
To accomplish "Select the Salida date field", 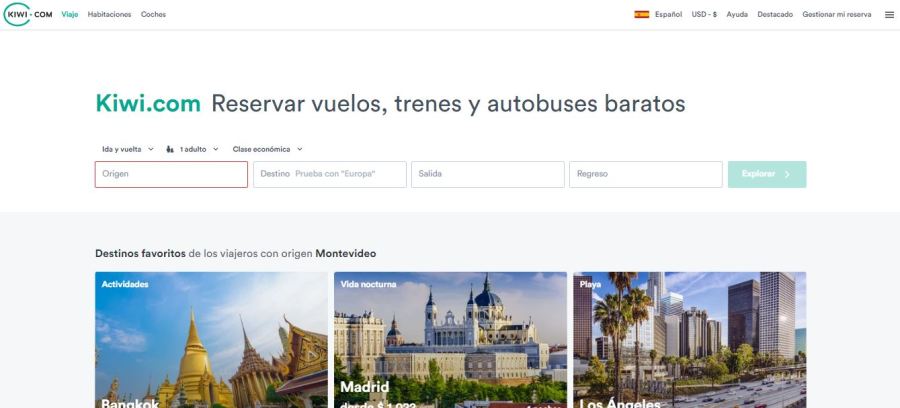I will point(487,174).
